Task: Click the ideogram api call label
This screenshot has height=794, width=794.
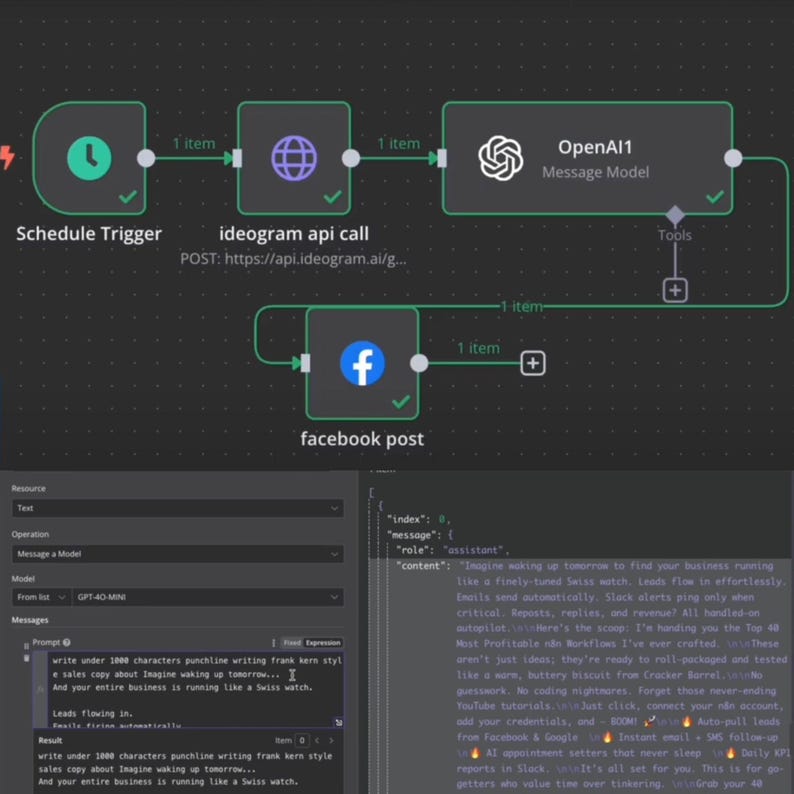Action: click(294, 233)
